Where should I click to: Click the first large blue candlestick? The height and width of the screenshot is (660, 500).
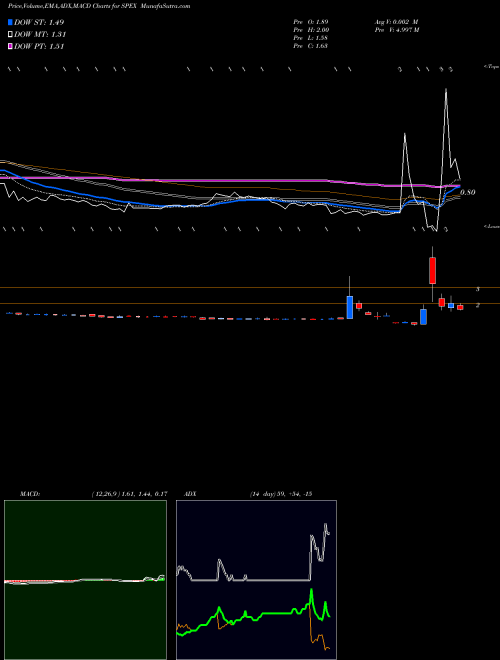click(350, 307)
